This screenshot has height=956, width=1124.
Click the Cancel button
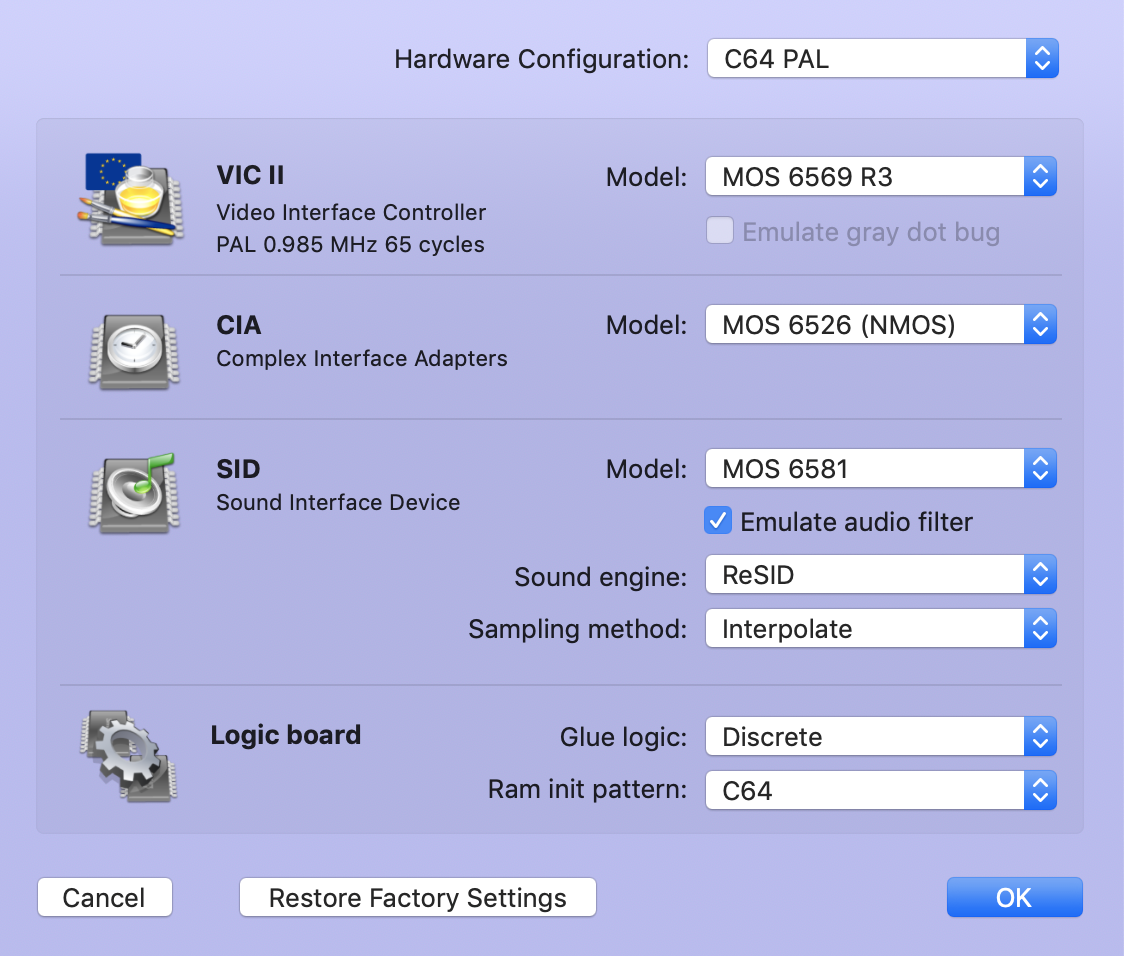coord(105,897)
